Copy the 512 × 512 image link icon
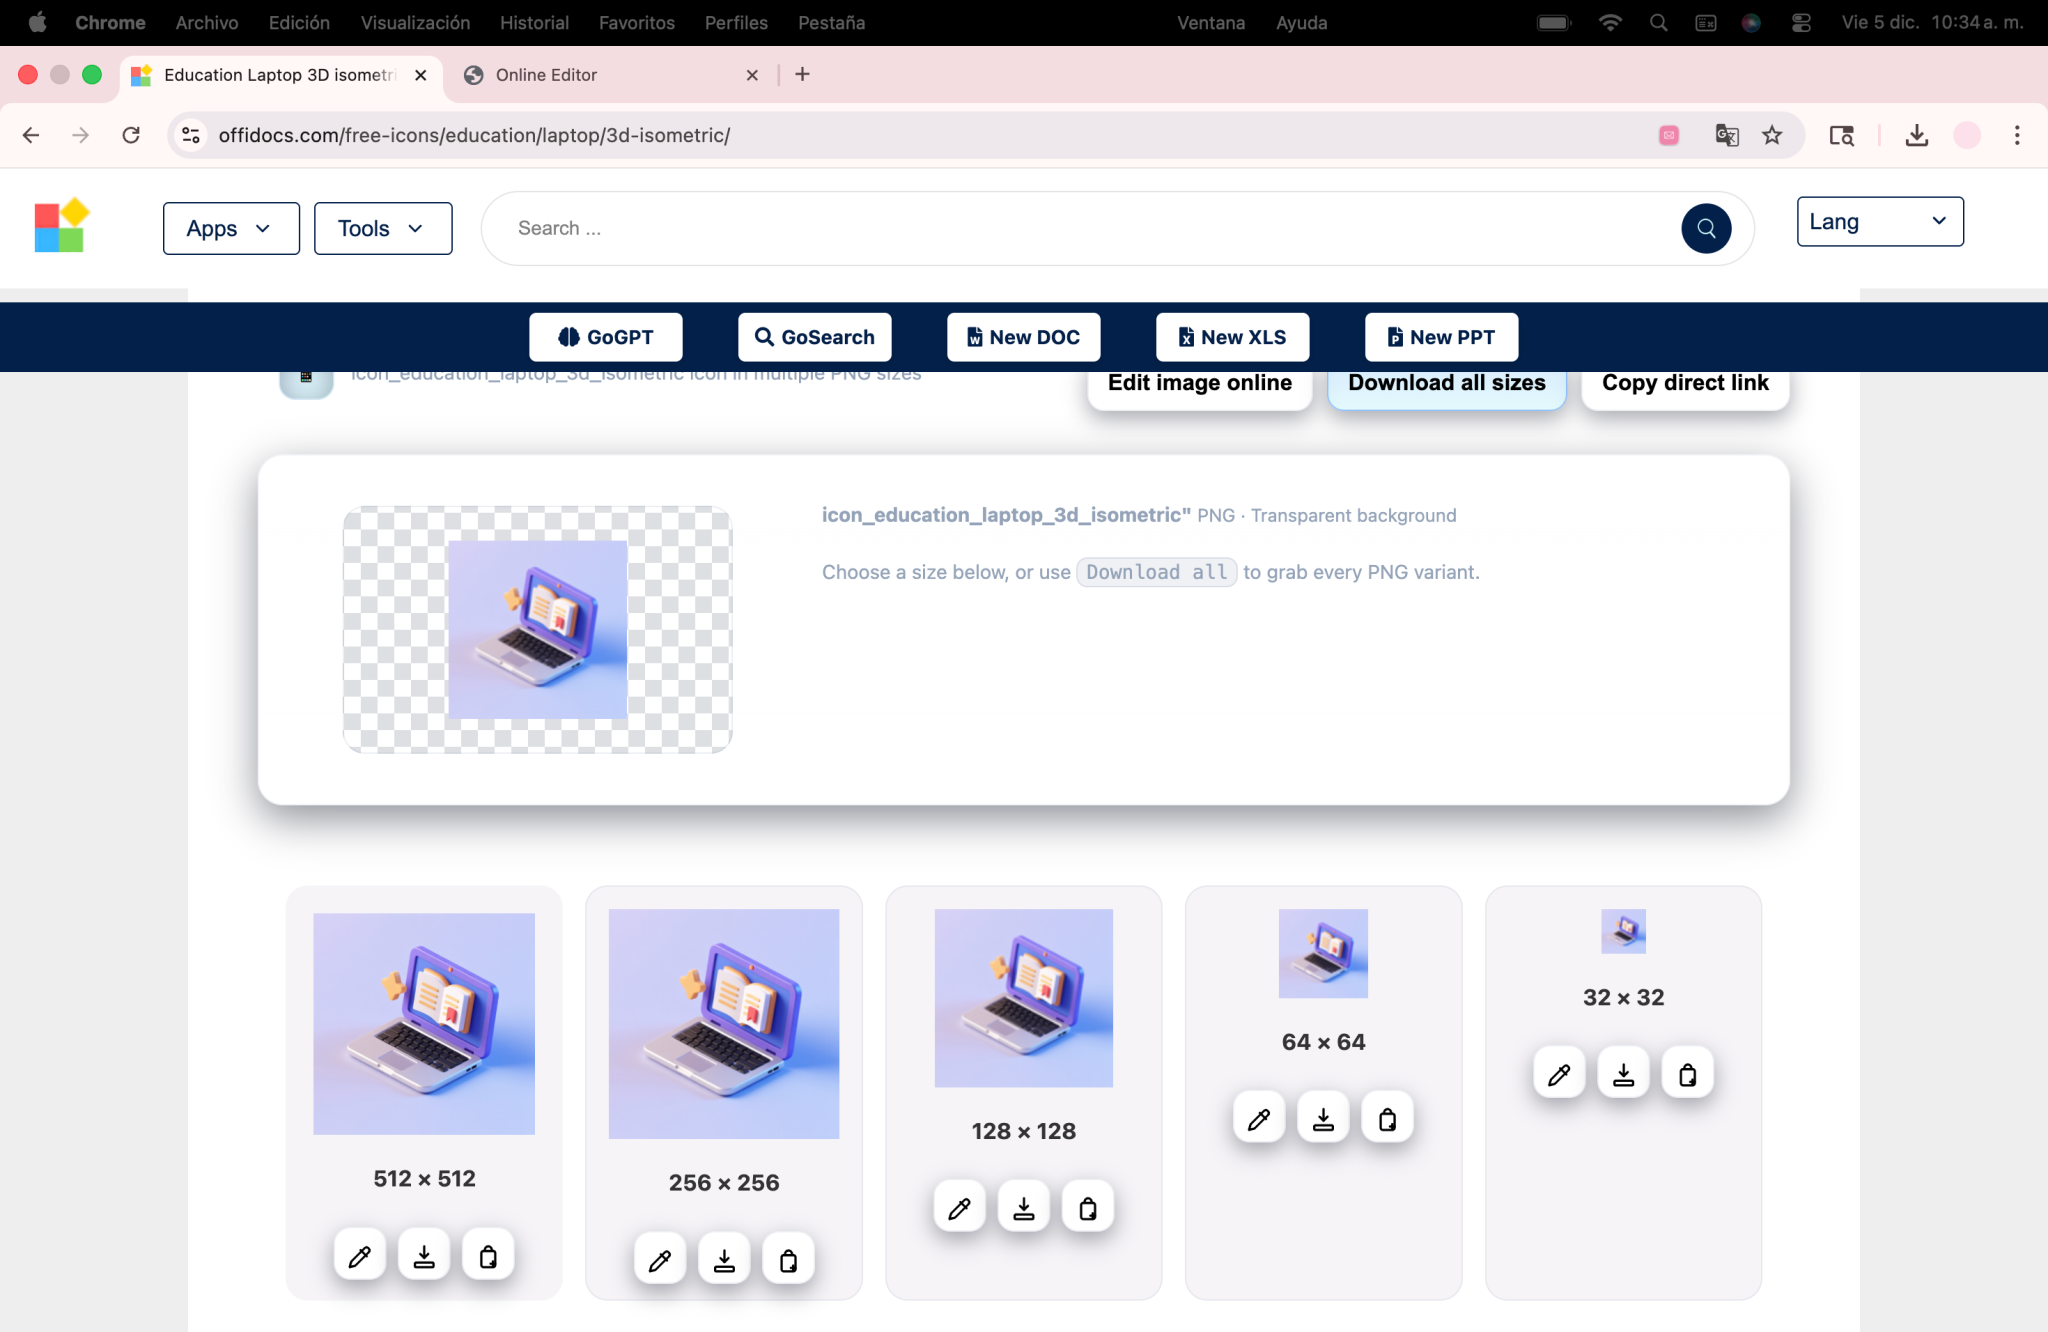The image size is (2048, 1332). click(488, 1256)
